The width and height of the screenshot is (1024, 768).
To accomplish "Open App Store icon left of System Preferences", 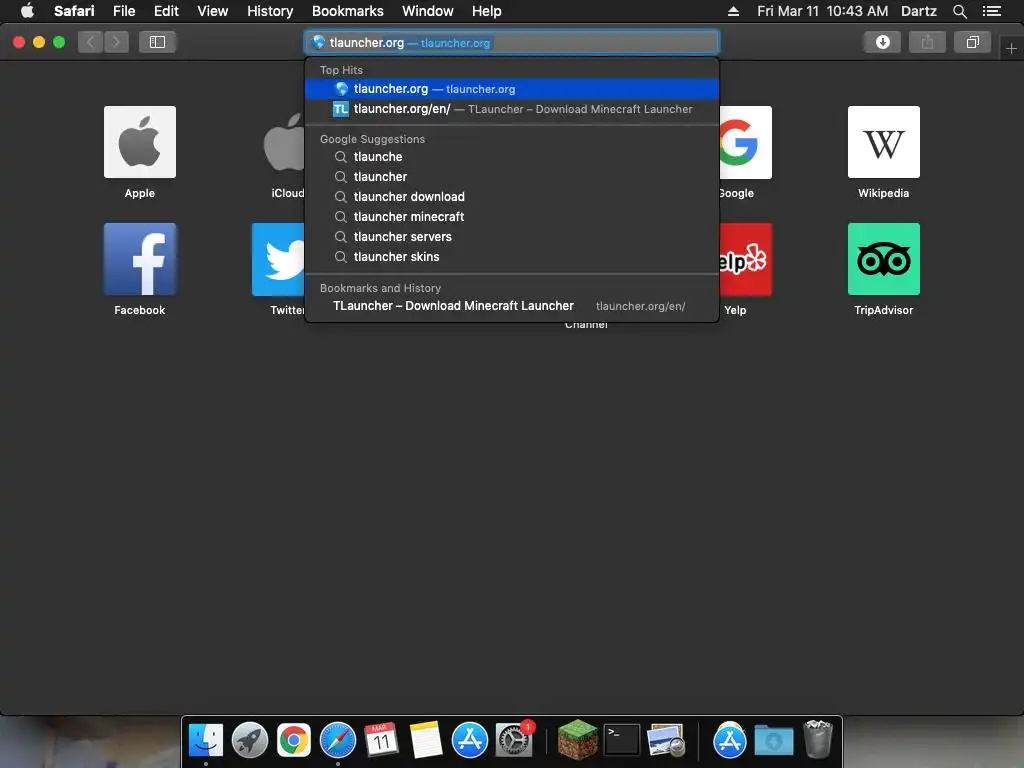I will (470, 740).
